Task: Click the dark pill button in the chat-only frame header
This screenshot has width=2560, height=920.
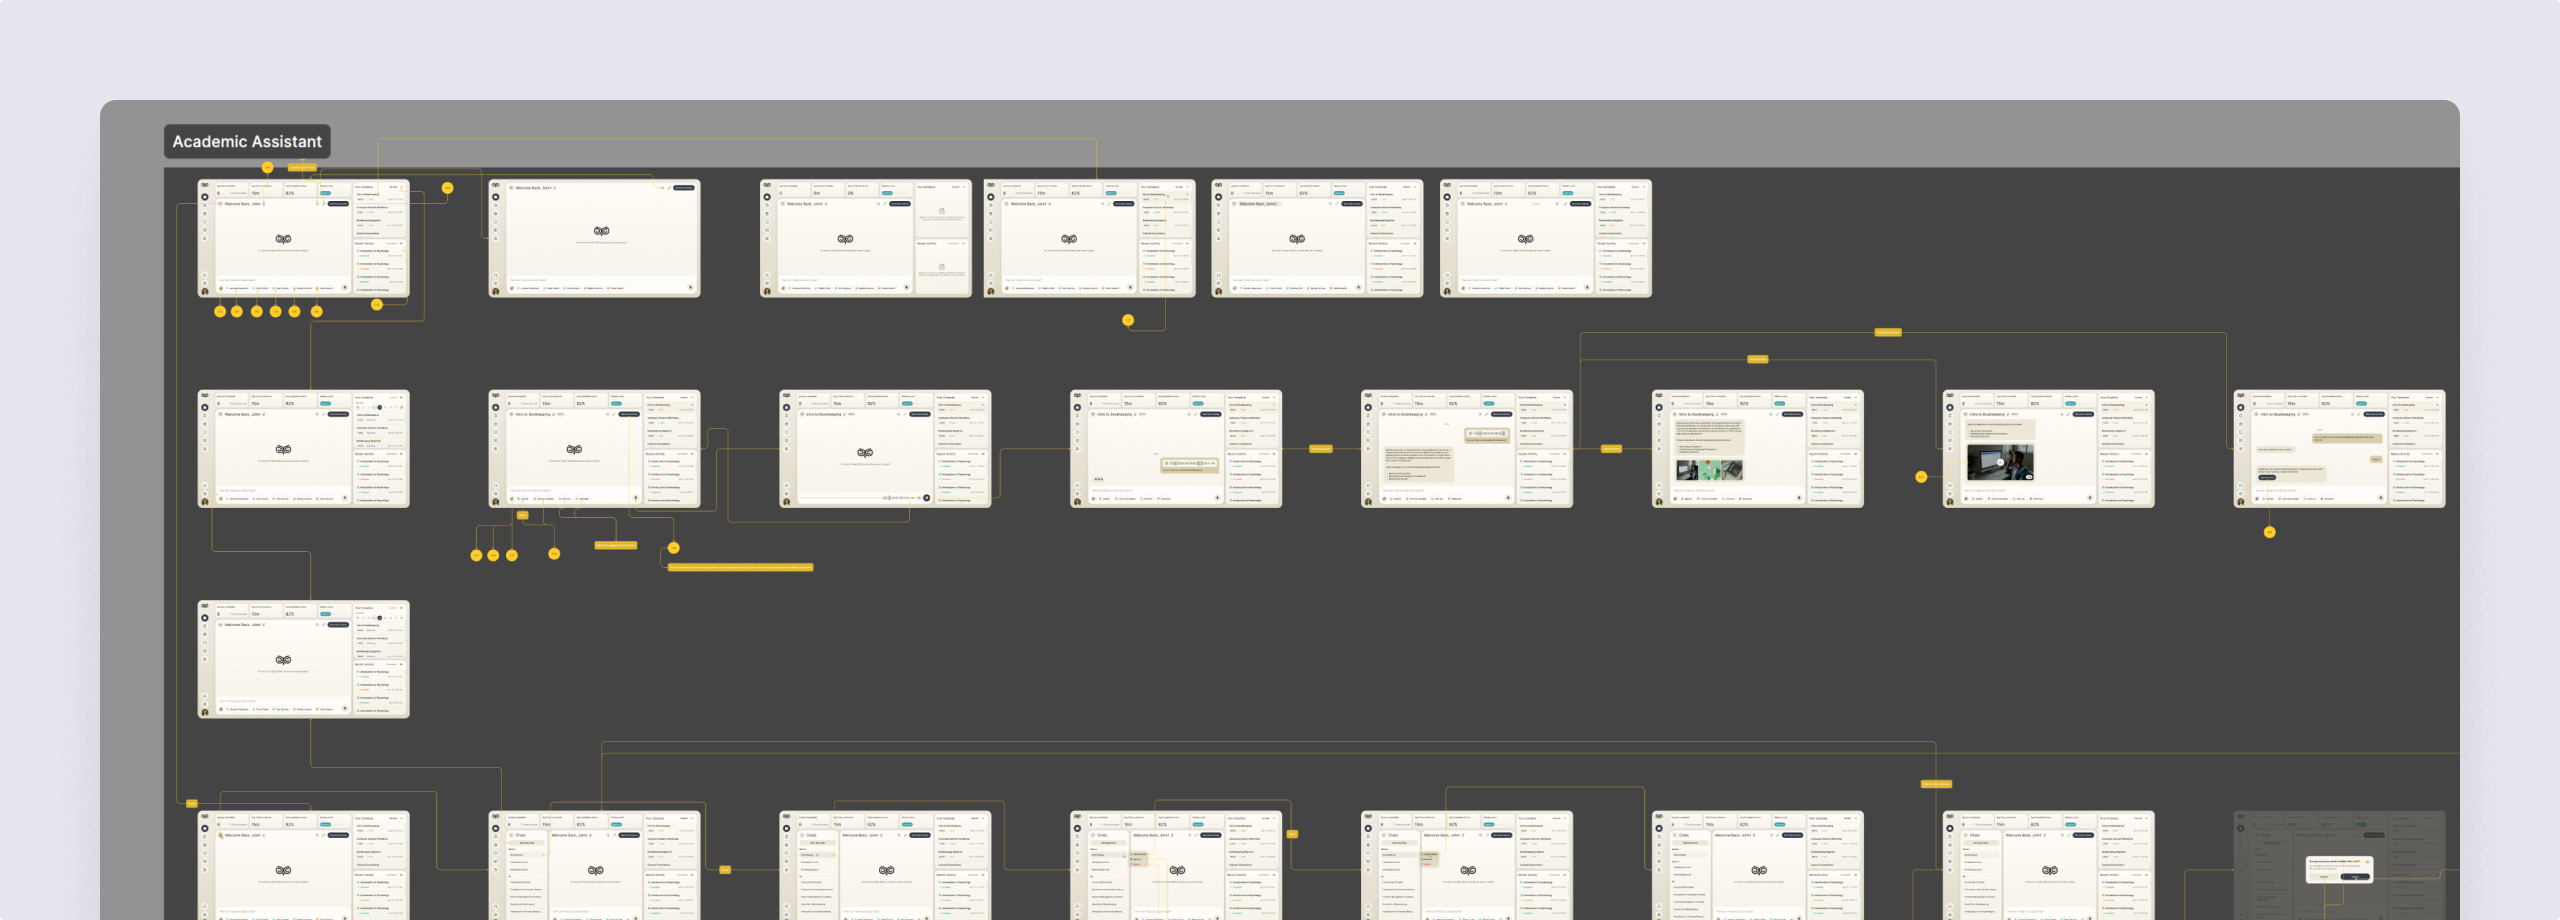Action: point(684,188)
